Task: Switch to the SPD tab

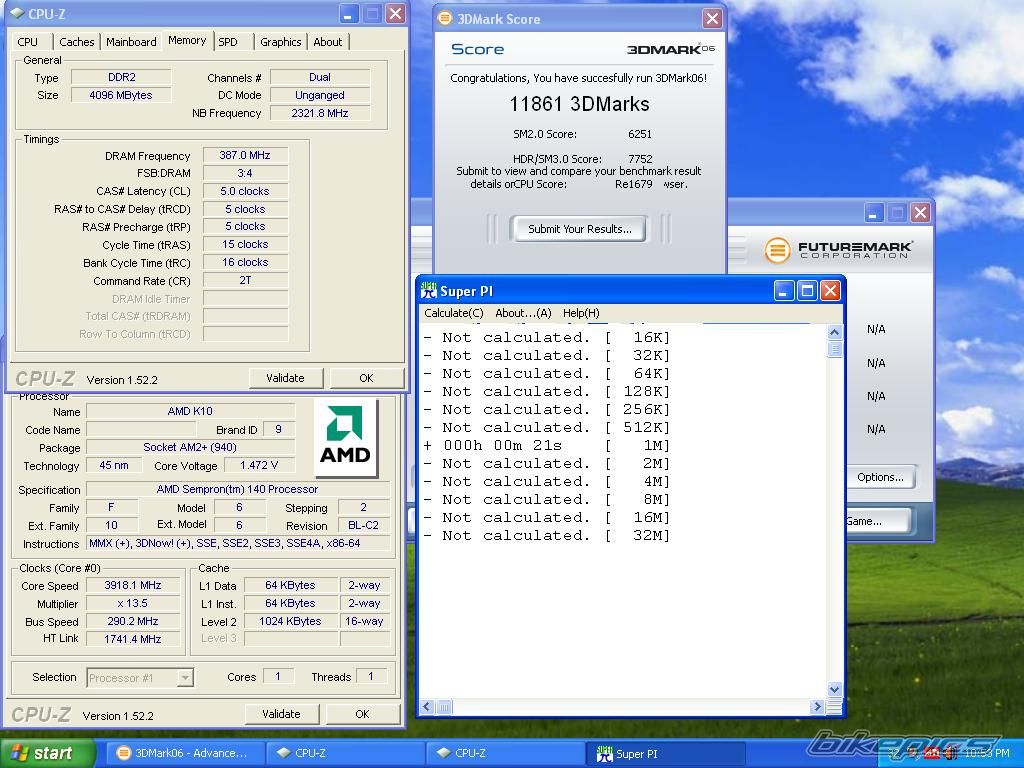Action: (228, 42)
